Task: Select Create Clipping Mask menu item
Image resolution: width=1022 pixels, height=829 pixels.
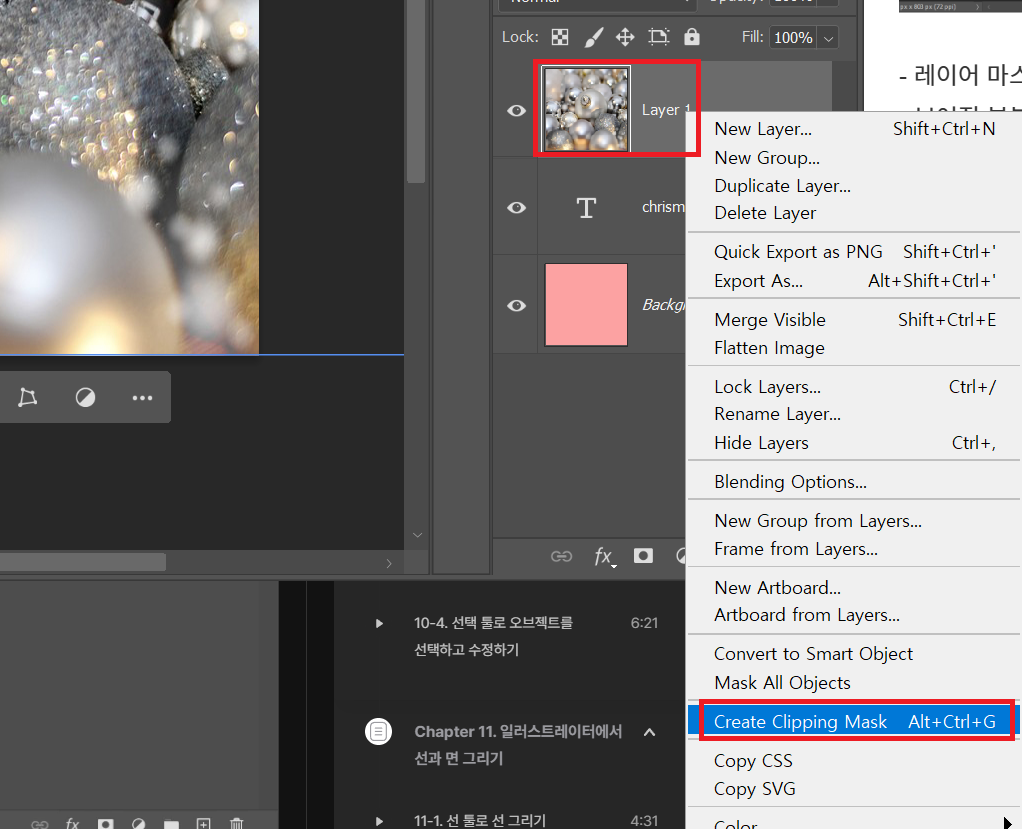Action: click(854, 722)
